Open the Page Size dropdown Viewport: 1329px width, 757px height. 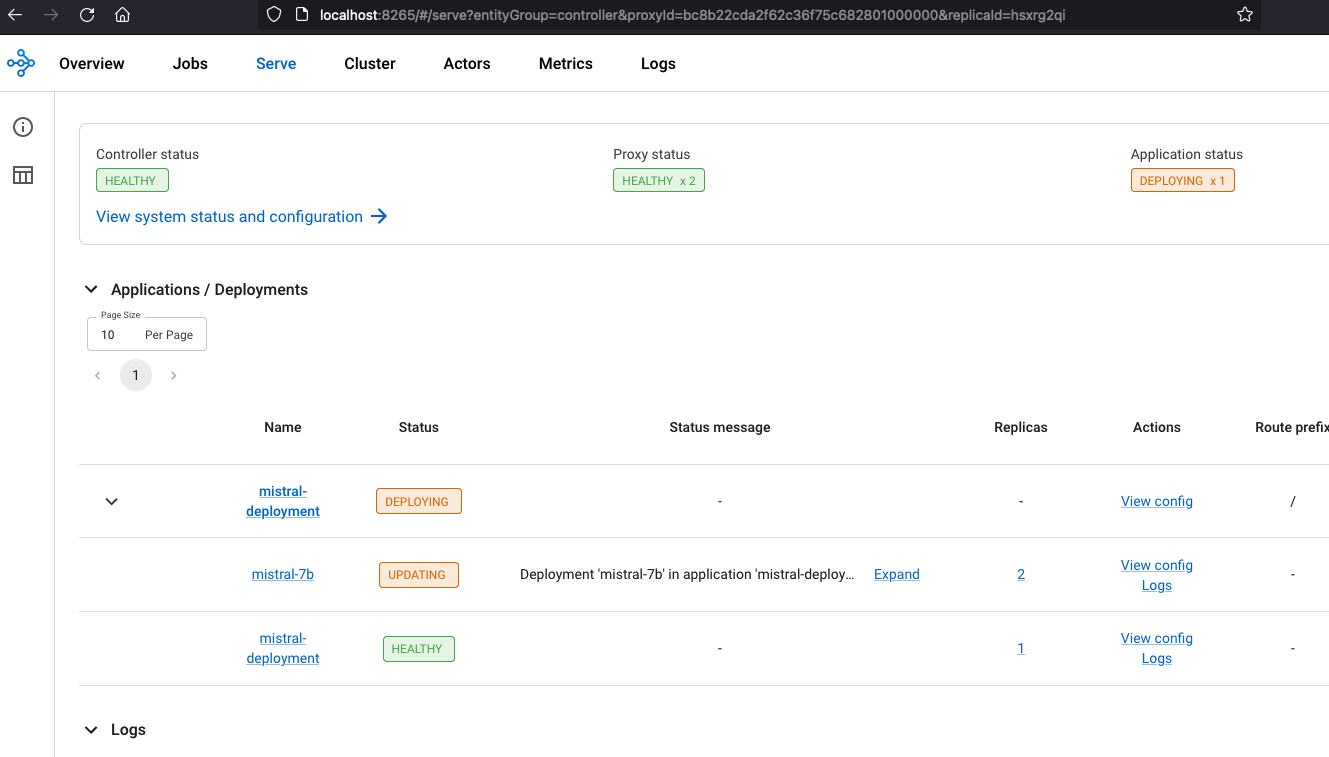pyautogui.click(x=146, y=334)
